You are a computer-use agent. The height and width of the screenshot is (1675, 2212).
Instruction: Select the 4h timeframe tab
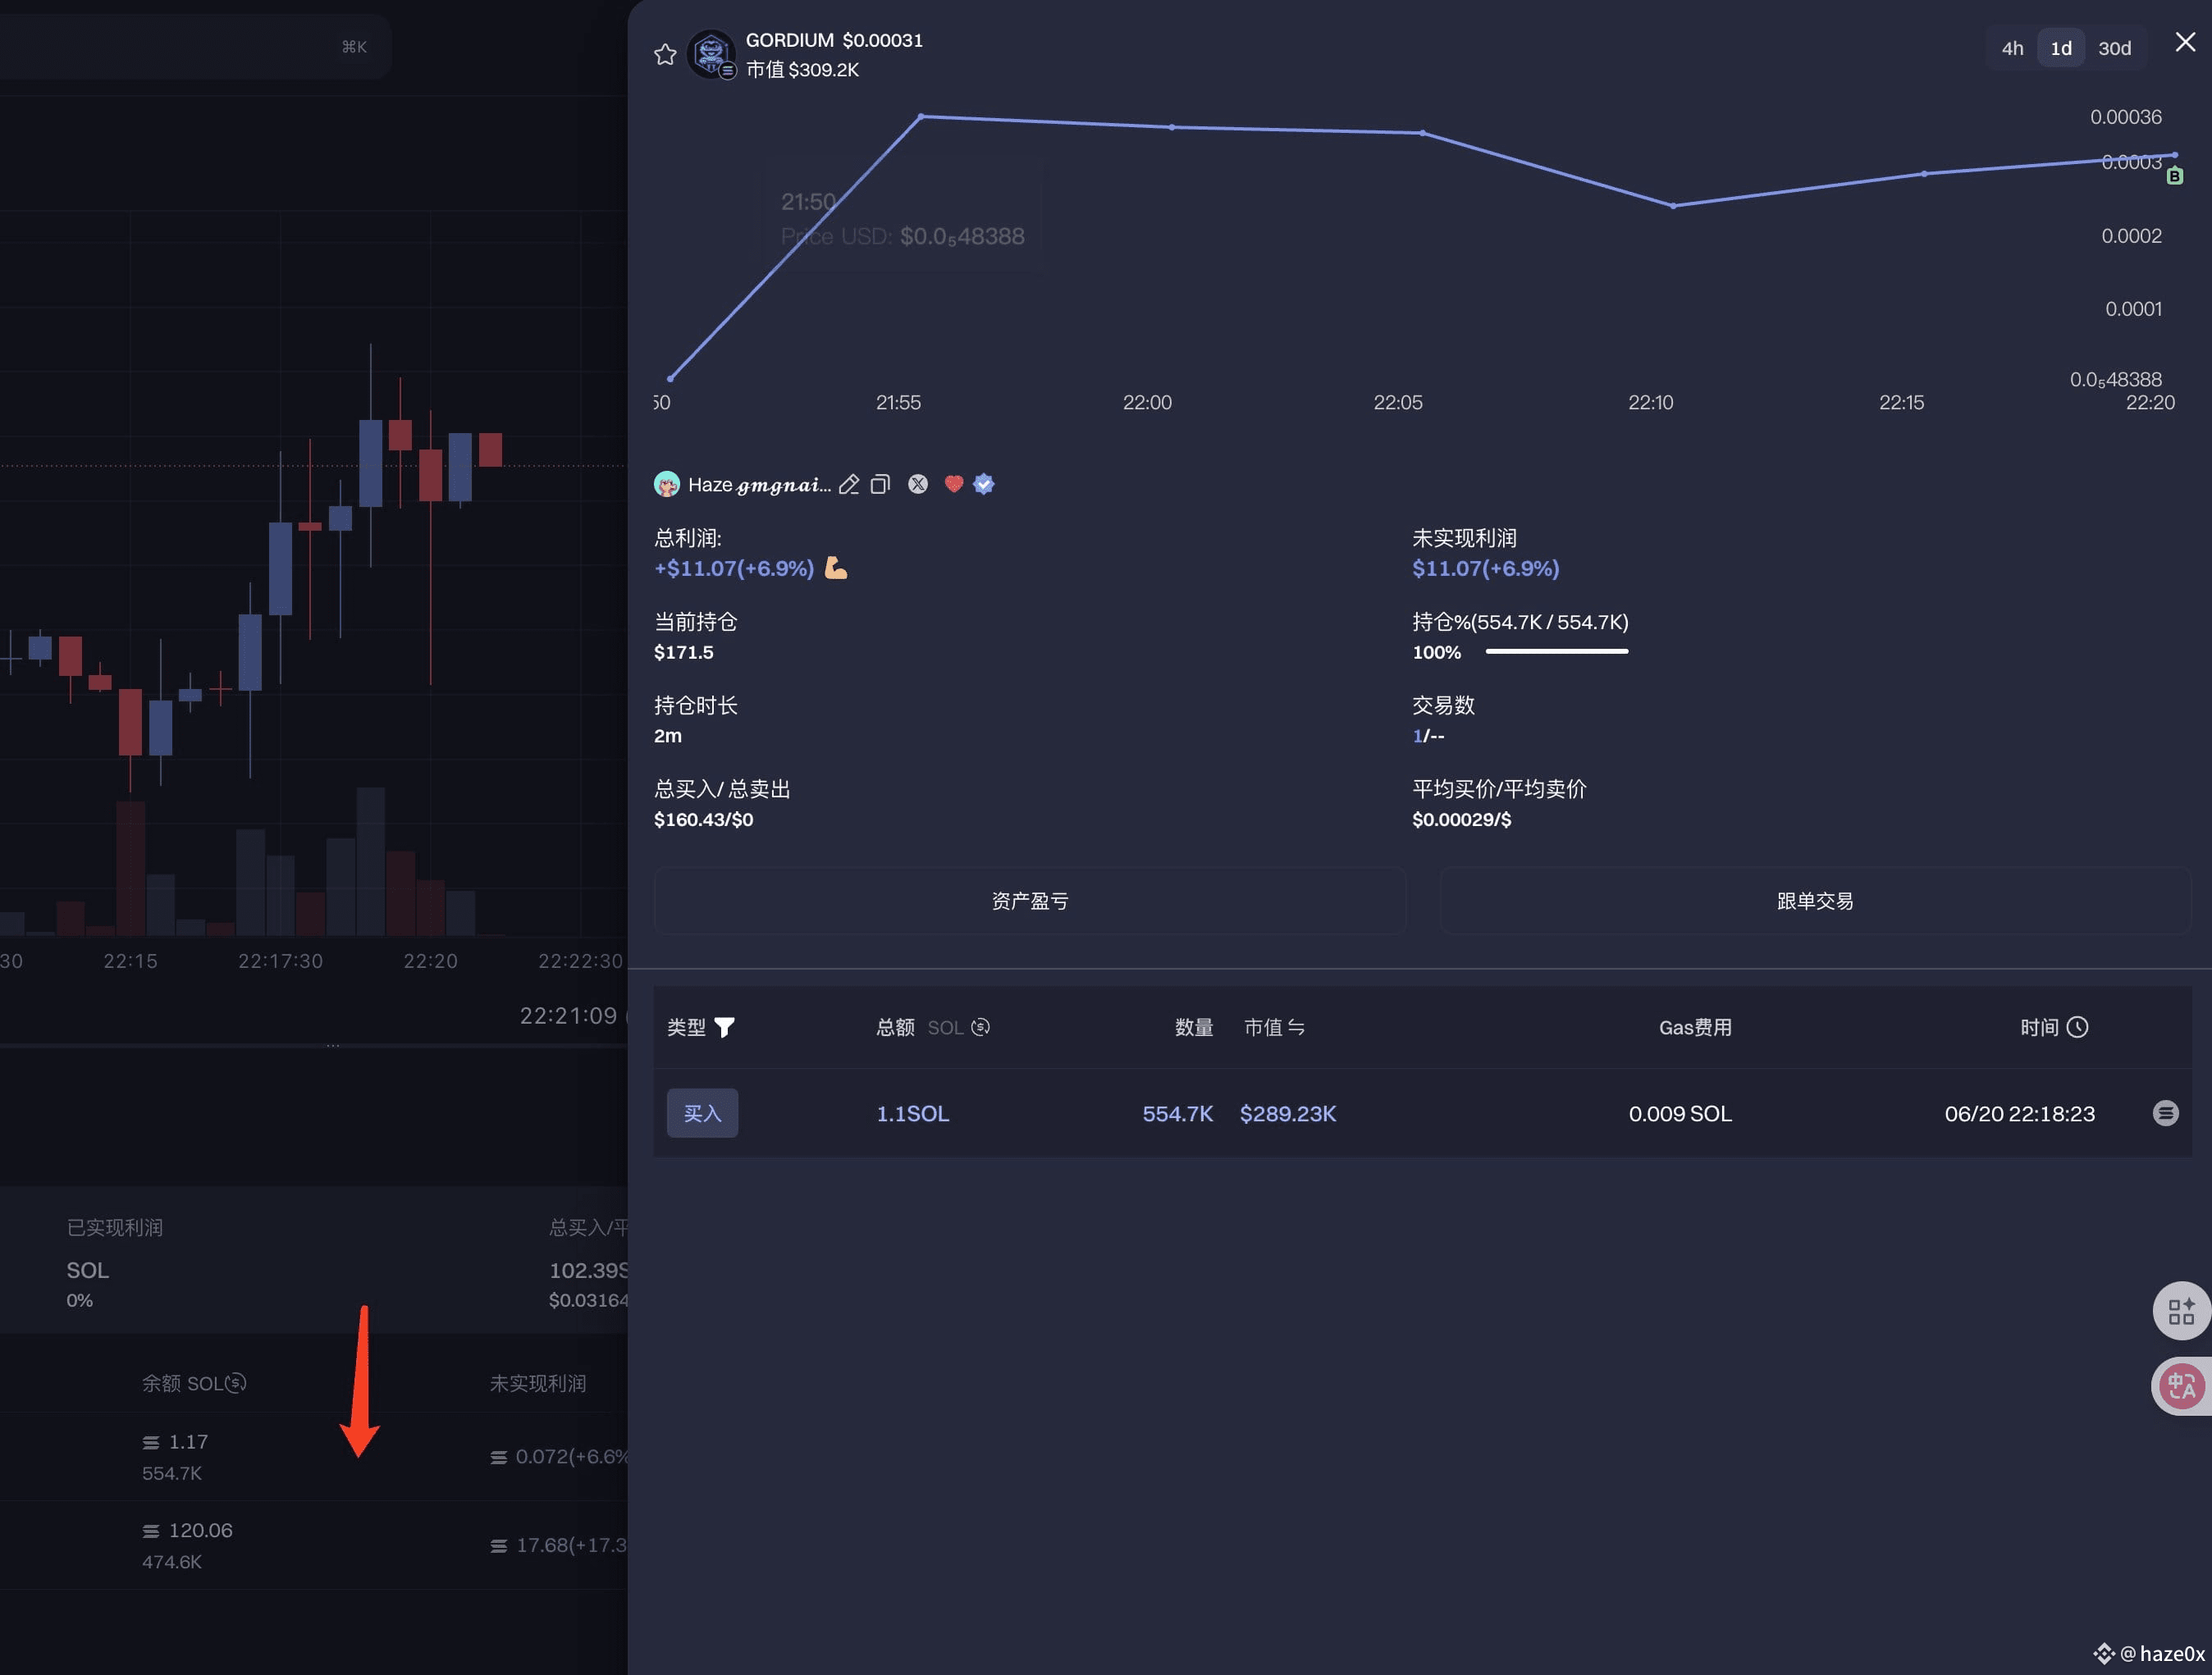(2012, 48)
